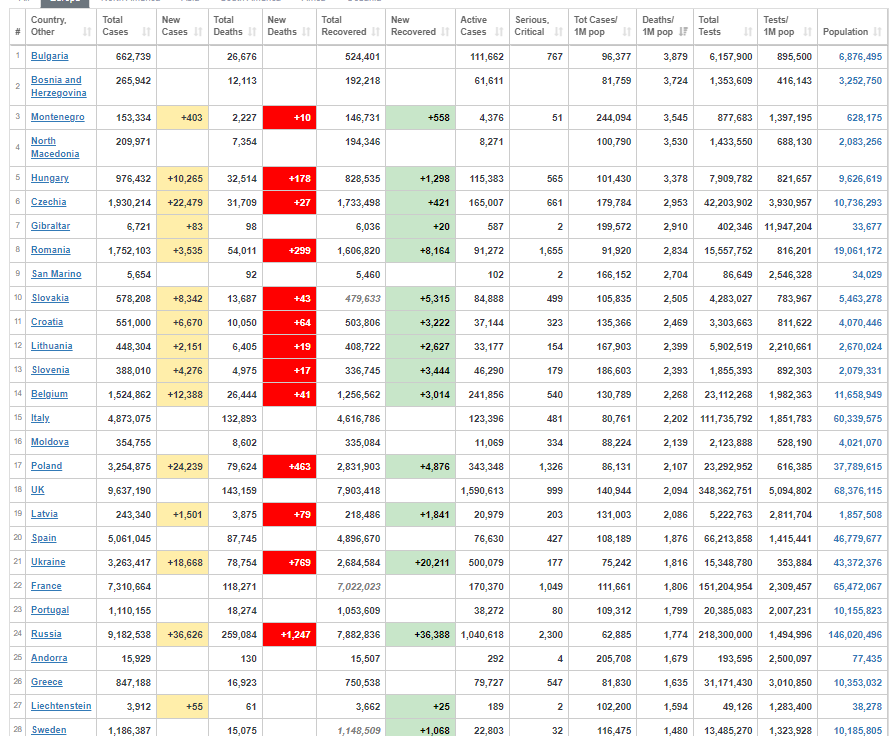
Task: Open Ukraine country link
Action: point(48,561)
